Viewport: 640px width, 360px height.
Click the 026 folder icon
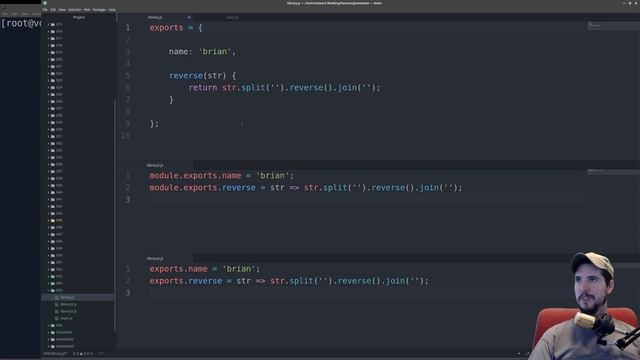click(53, 101)
